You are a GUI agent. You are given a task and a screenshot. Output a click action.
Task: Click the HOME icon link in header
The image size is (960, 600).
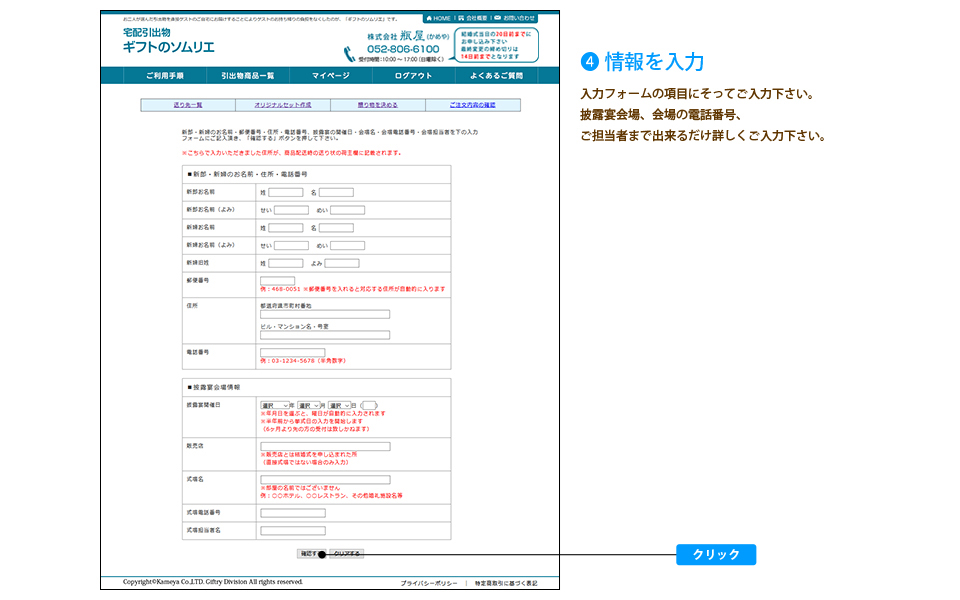point(438,18)
